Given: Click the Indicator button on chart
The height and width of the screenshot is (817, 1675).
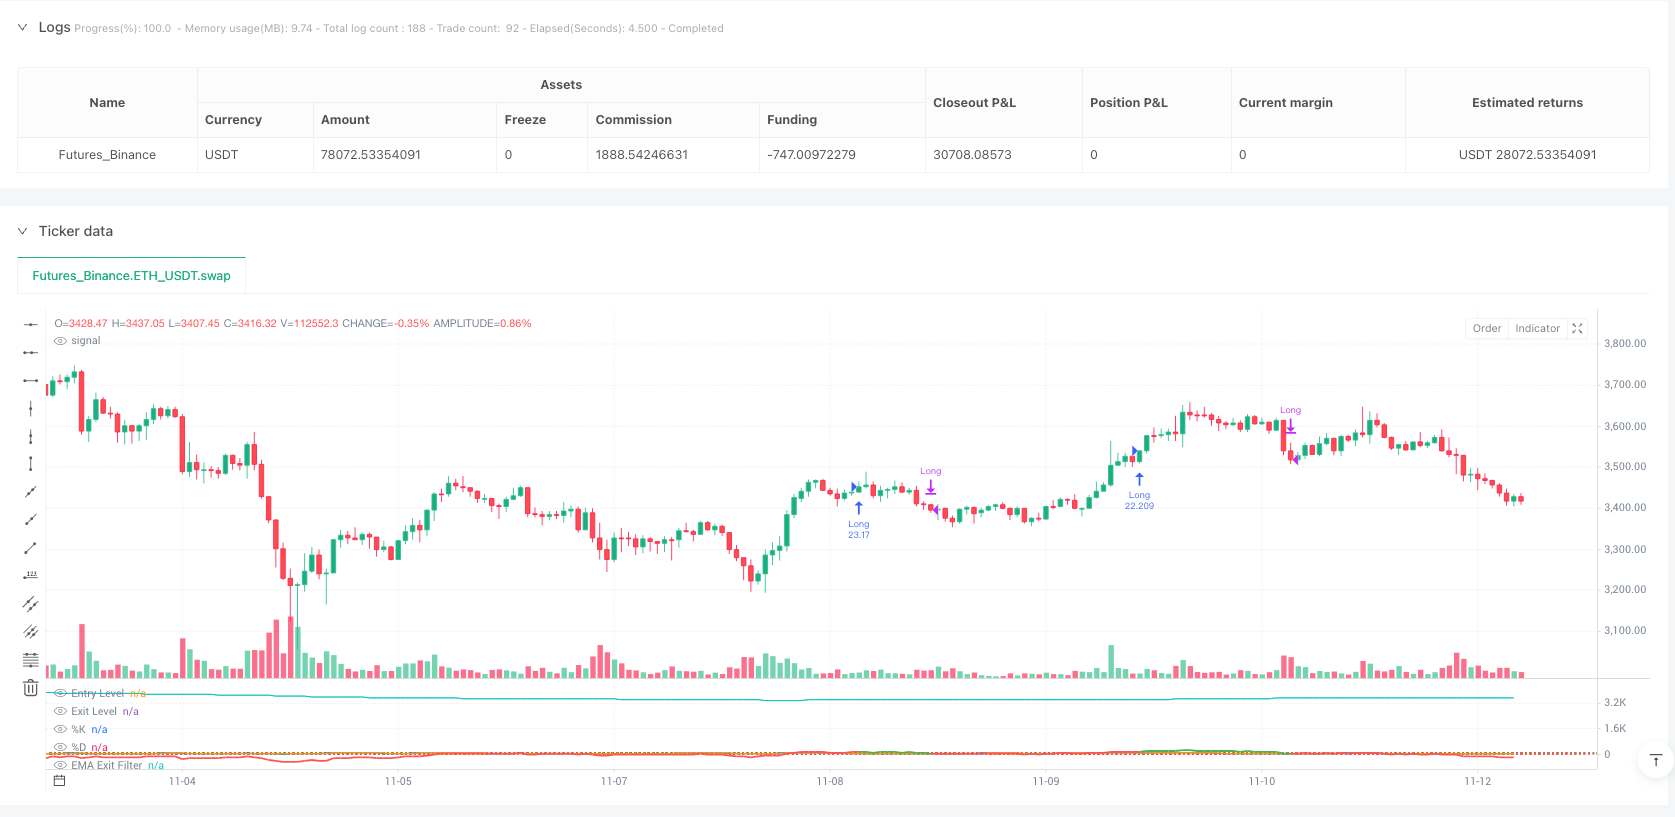Looking at the screenshot, I should pyautogui.click(x=1537, y=329).
